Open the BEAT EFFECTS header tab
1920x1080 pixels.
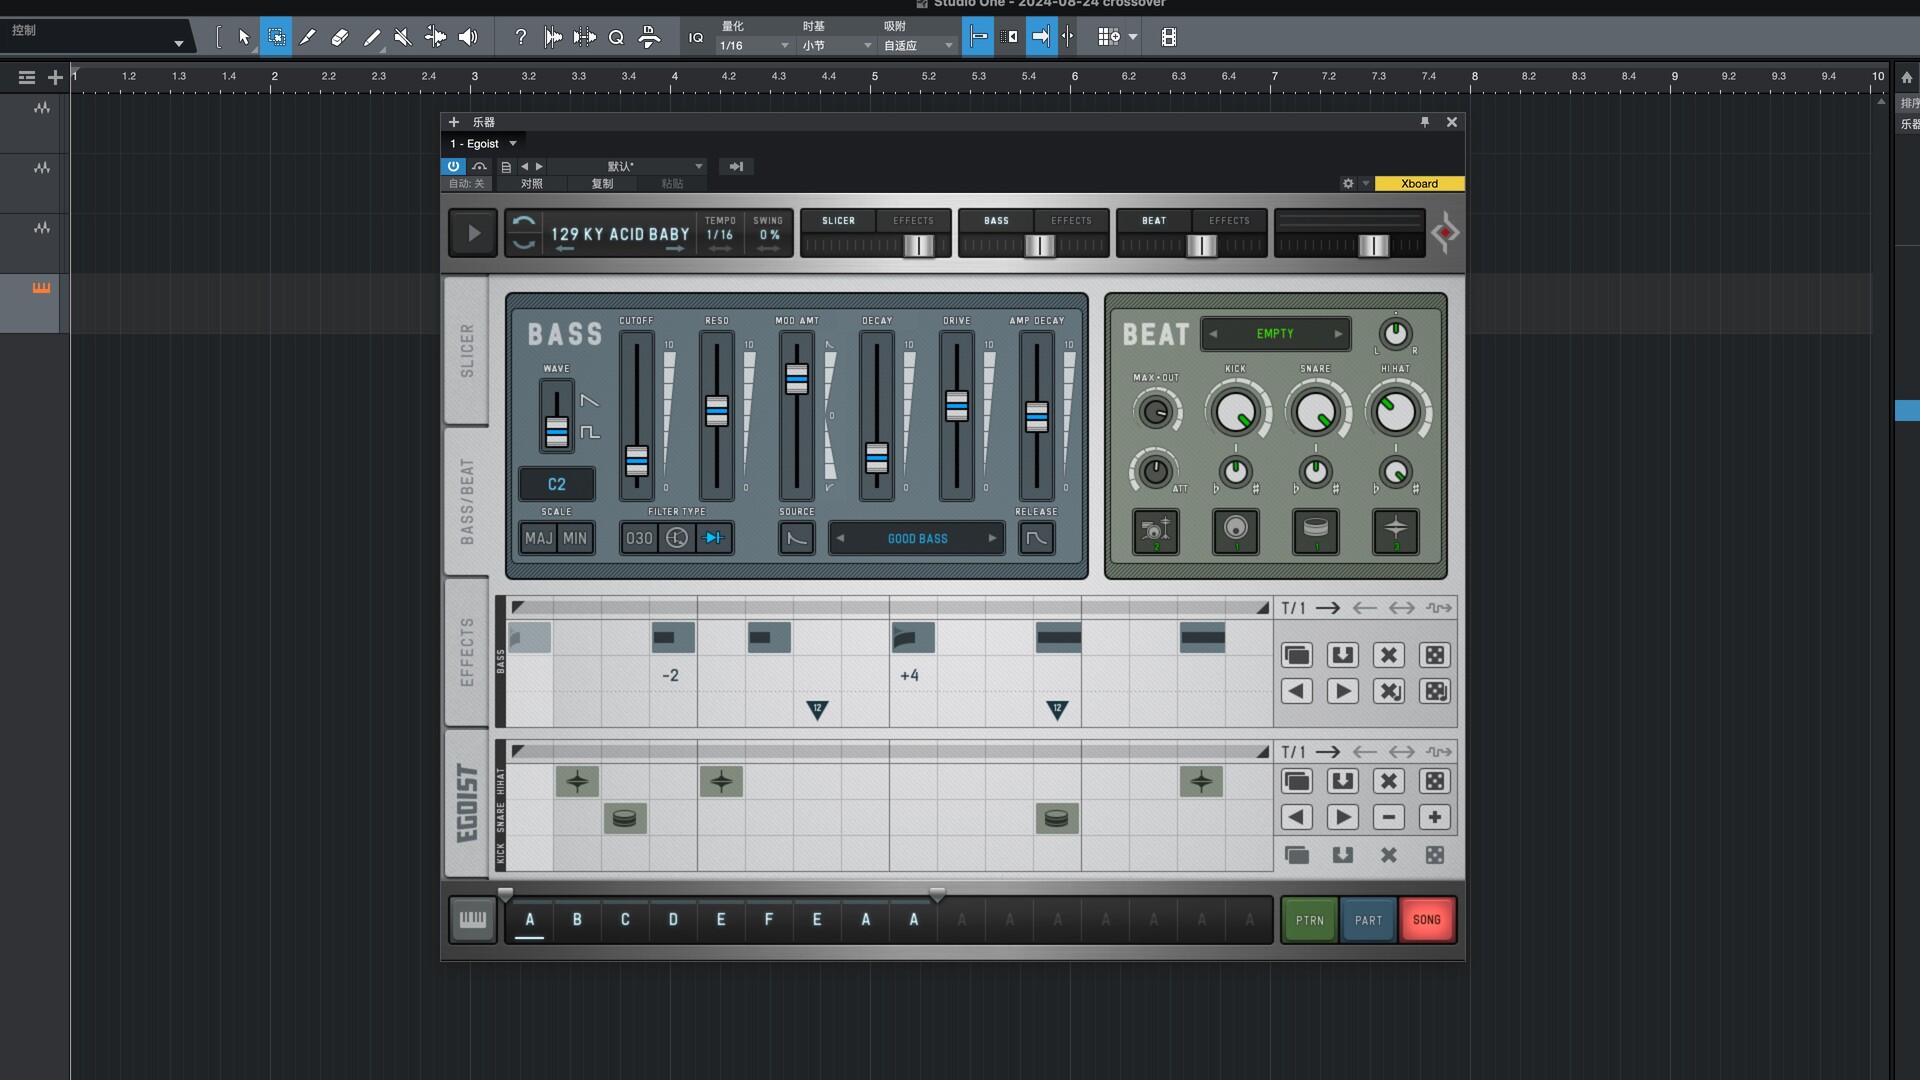click(1229, 220)
